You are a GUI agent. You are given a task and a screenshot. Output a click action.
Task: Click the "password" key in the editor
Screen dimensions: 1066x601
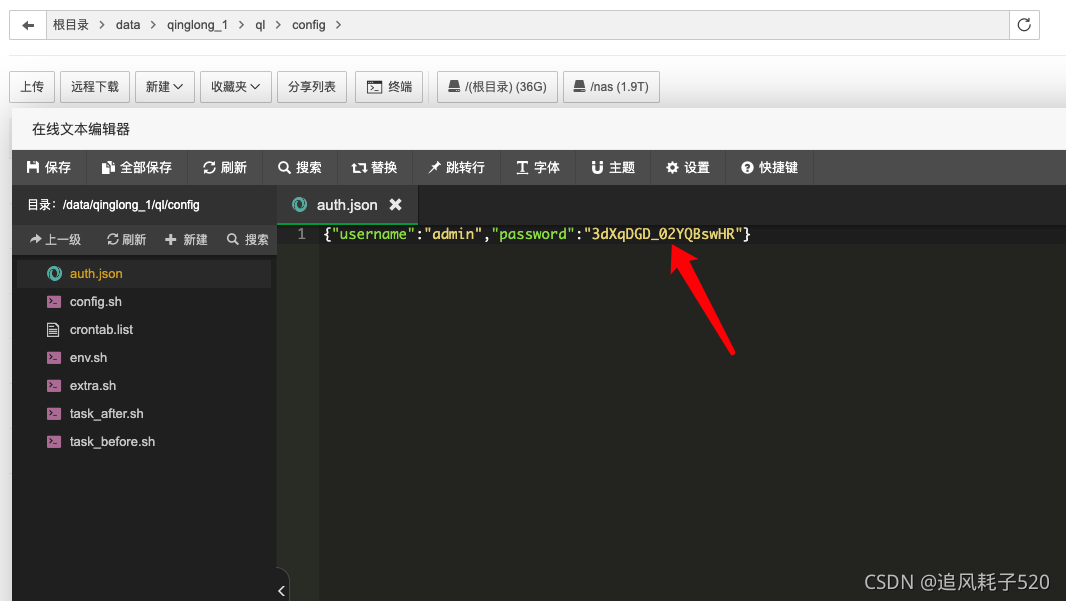tap(533, 234)
